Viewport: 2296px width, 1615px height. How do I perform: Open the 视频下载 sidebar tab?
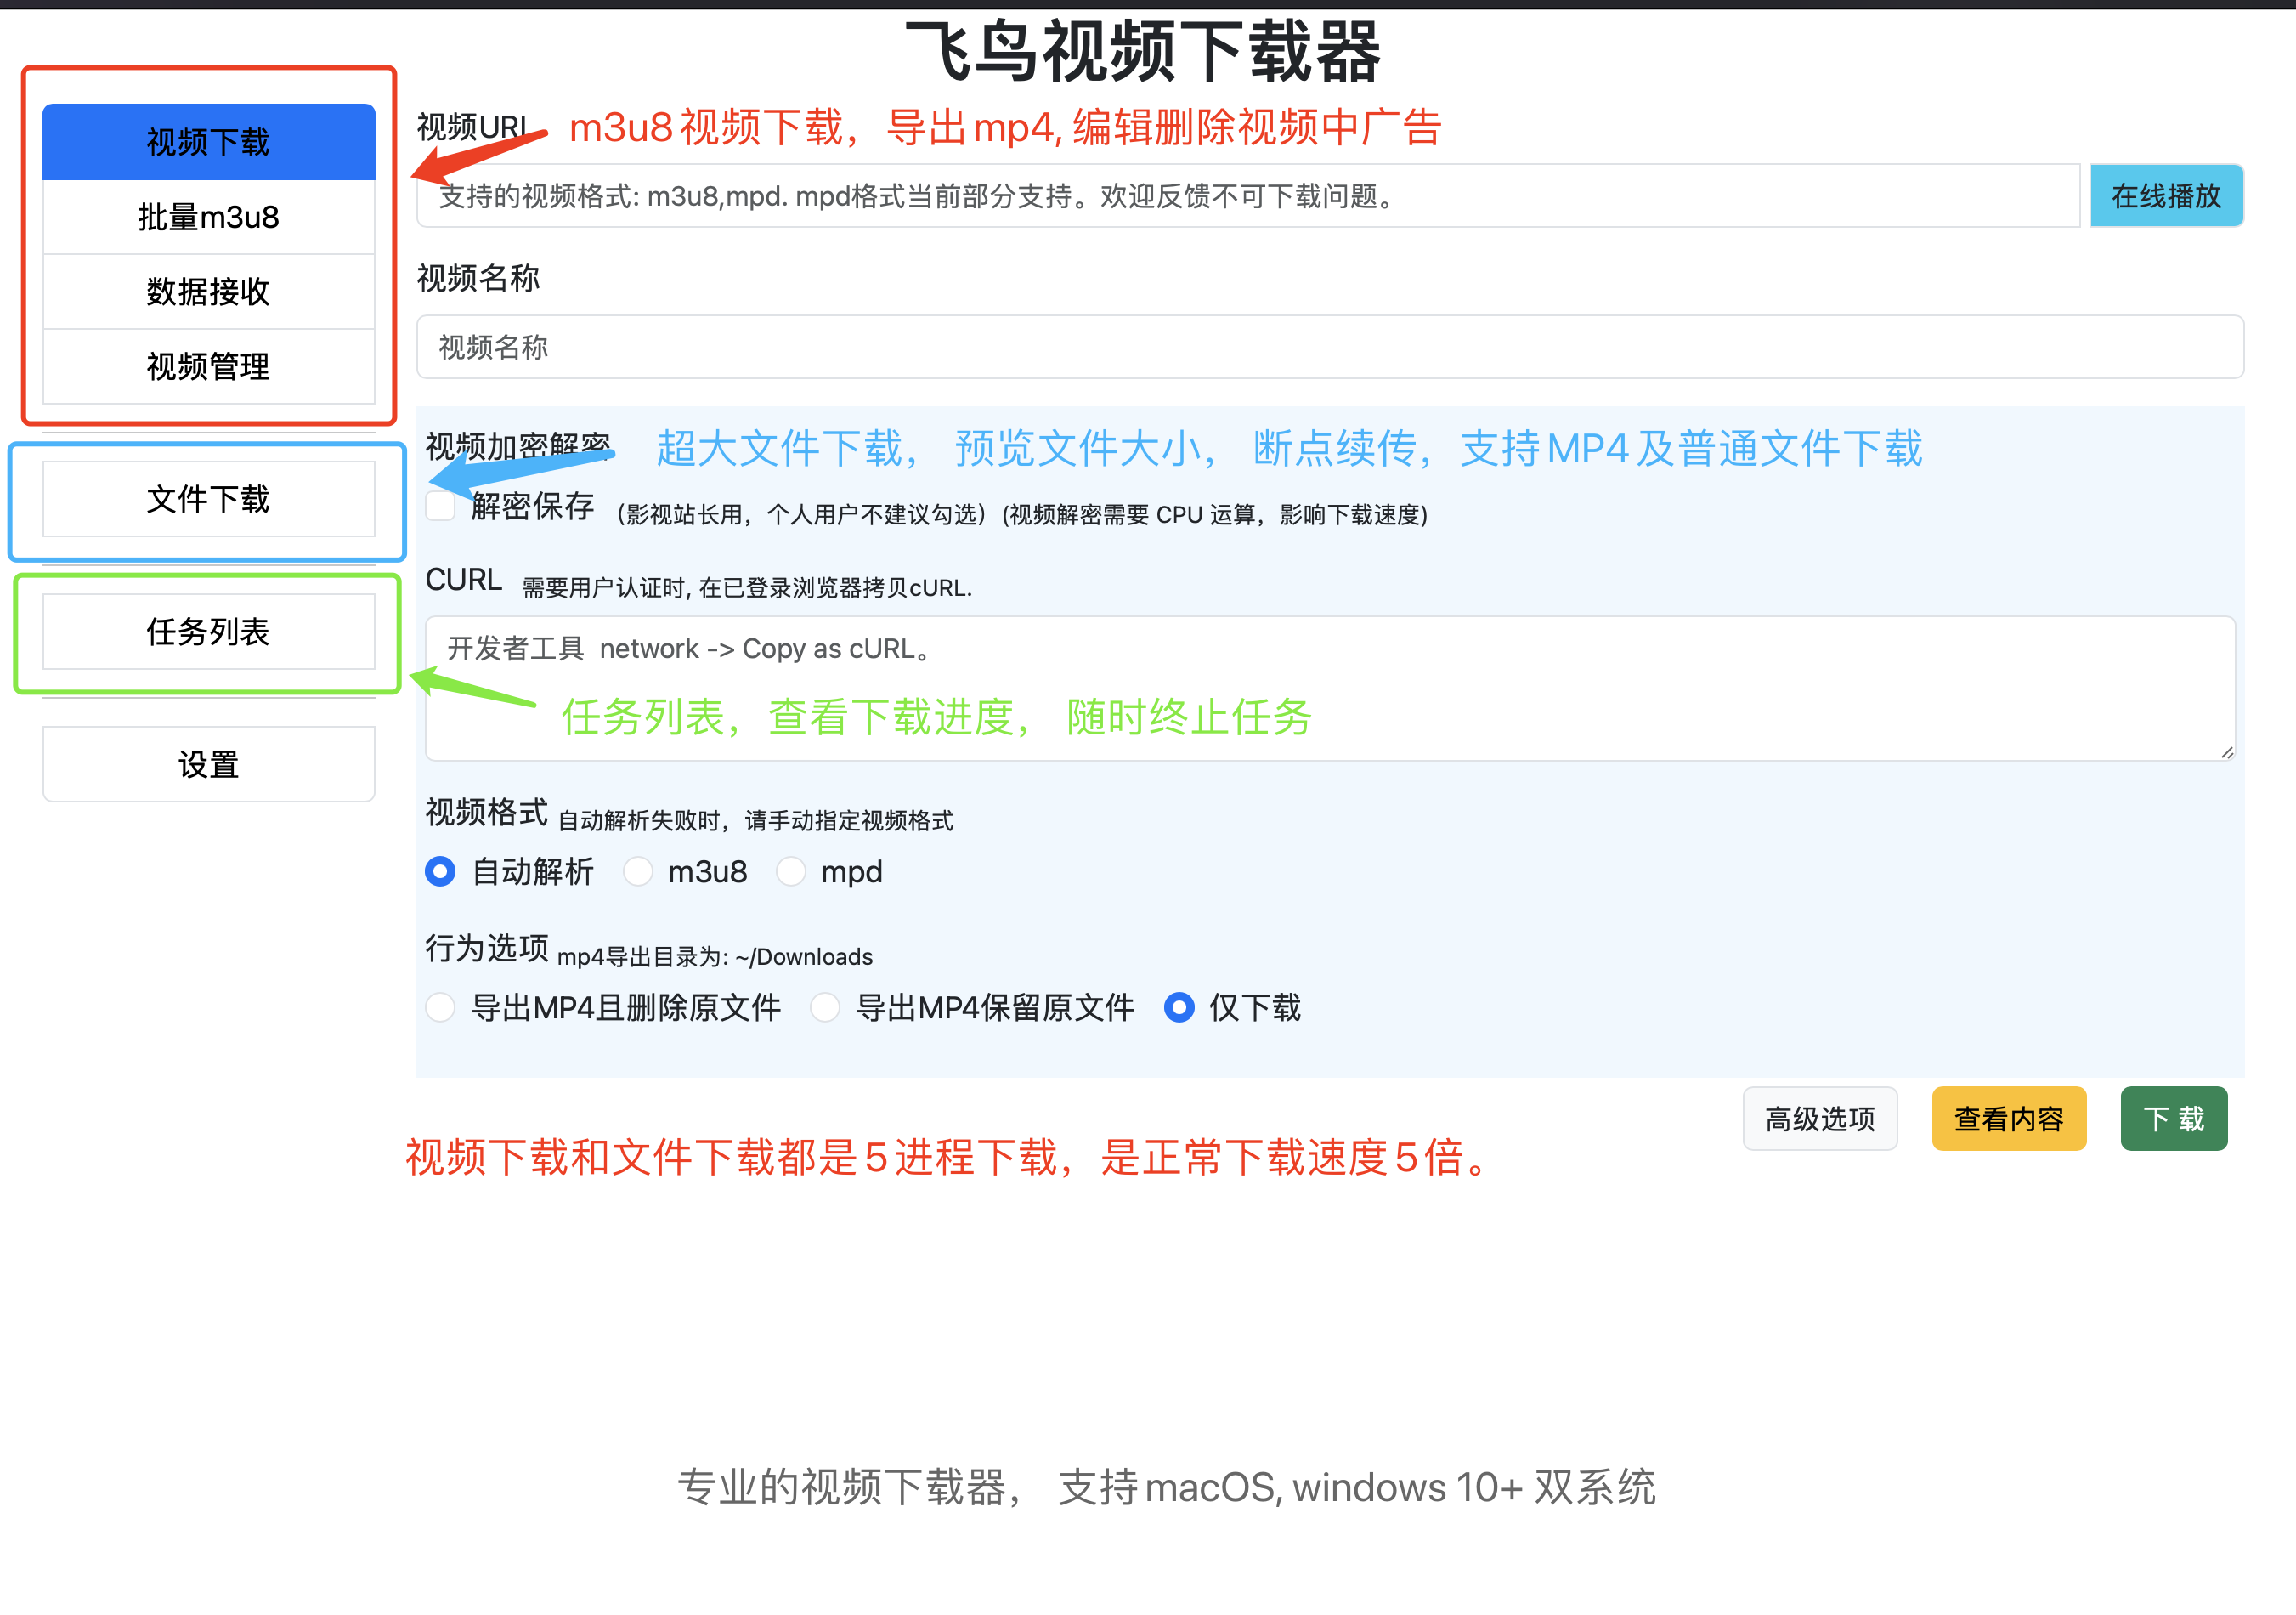pyautogui.click(x=208, y=142)
